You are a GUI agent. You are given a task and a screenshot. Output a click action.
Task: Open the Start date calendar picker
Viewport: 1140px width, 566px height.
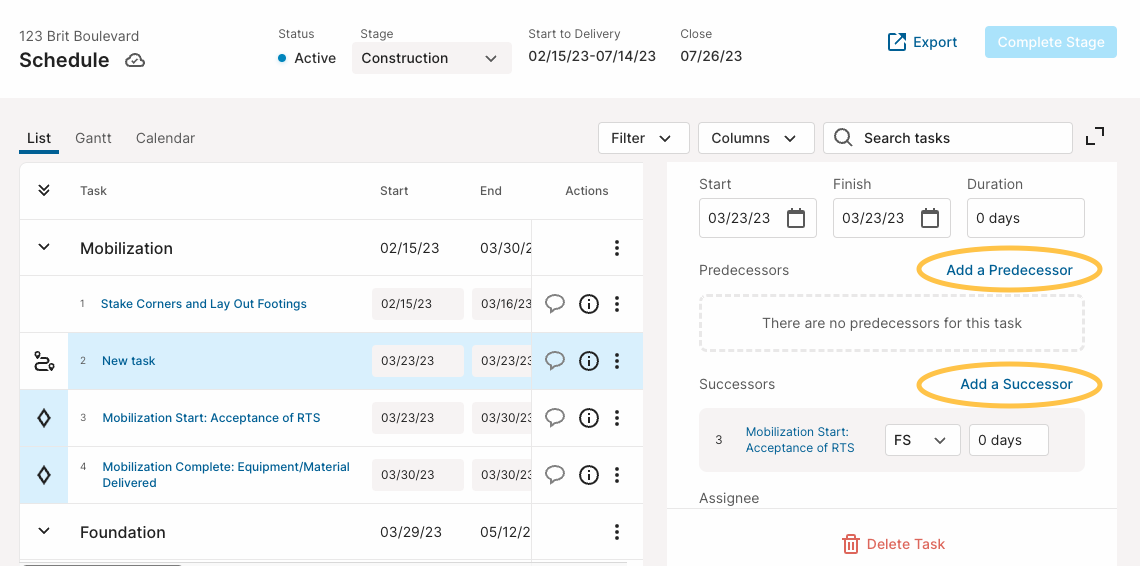point(796,218)
